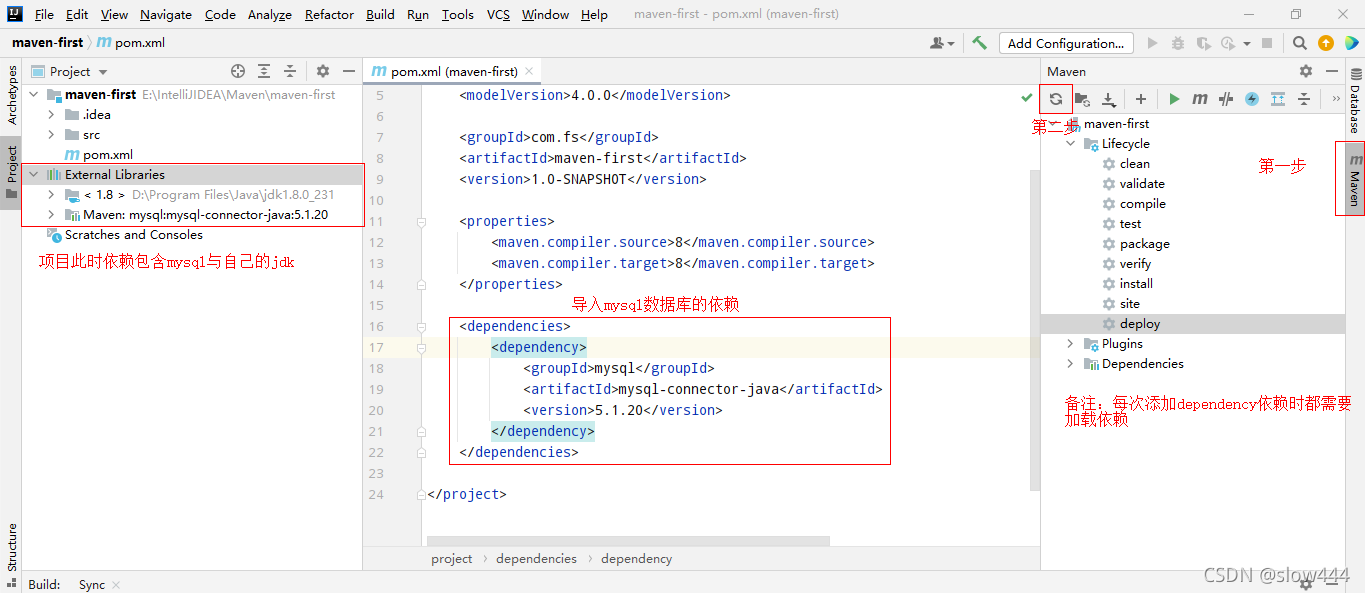Expand the src folder
The width and height of the screenshot is (1365, 593).
[51, 134]
